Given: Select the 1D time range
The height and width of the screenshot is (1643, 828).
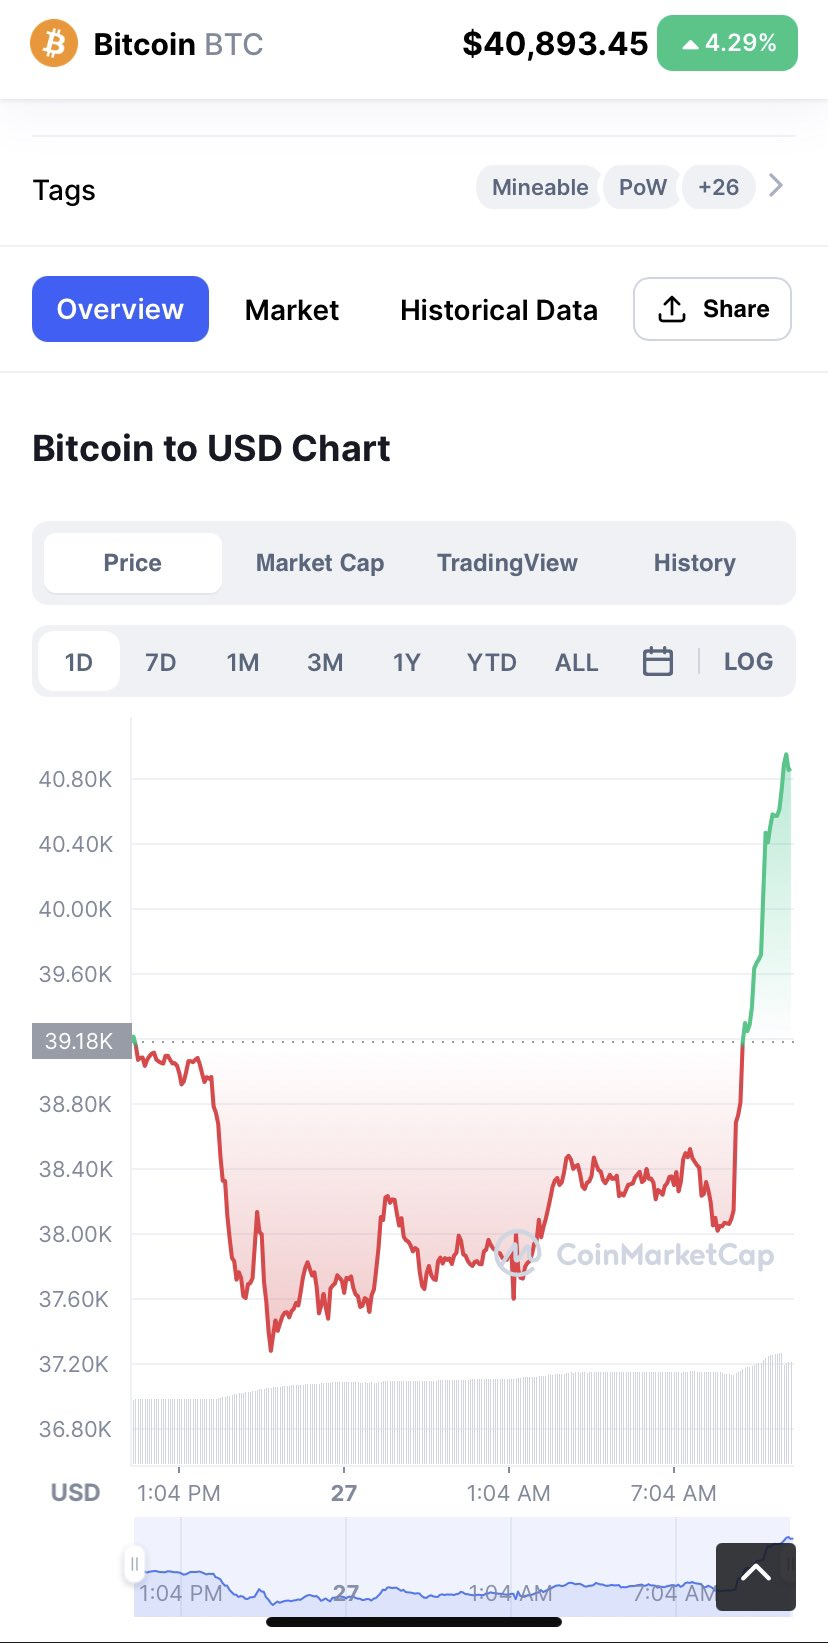Looking at the screenshot, I should [x=79, y=662].
